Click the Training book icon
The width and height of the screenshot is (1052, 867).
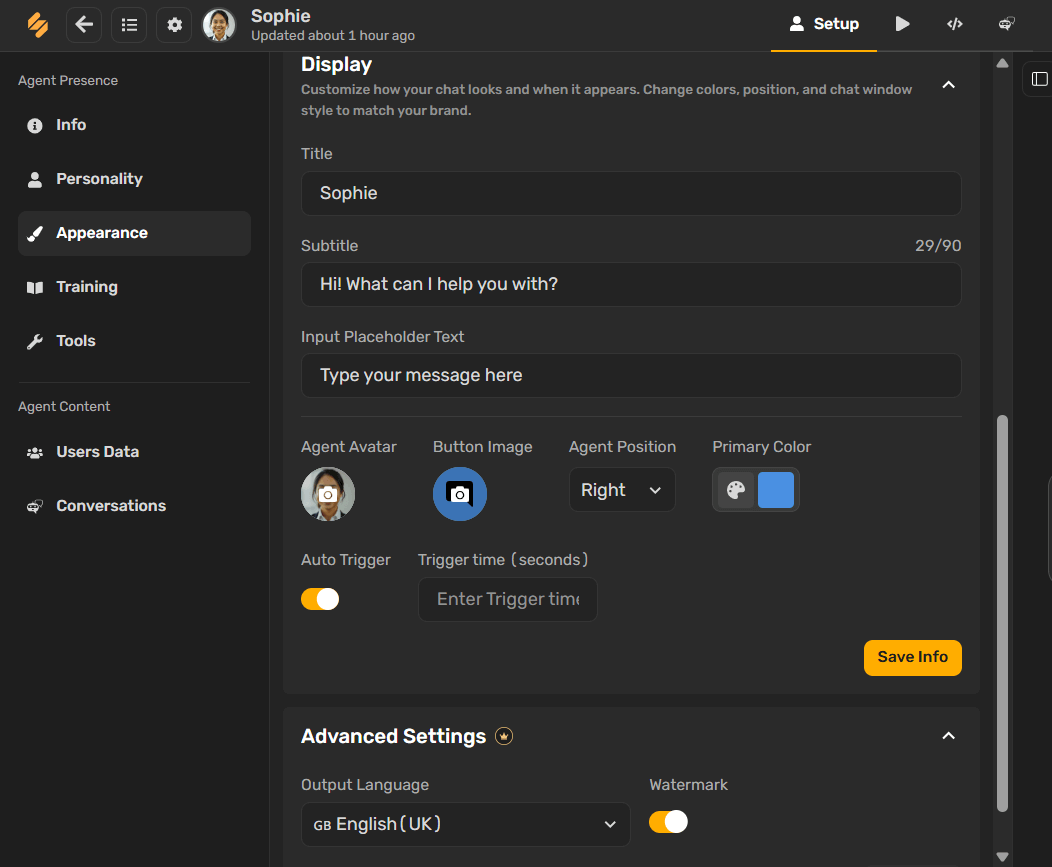pos(35,288)
